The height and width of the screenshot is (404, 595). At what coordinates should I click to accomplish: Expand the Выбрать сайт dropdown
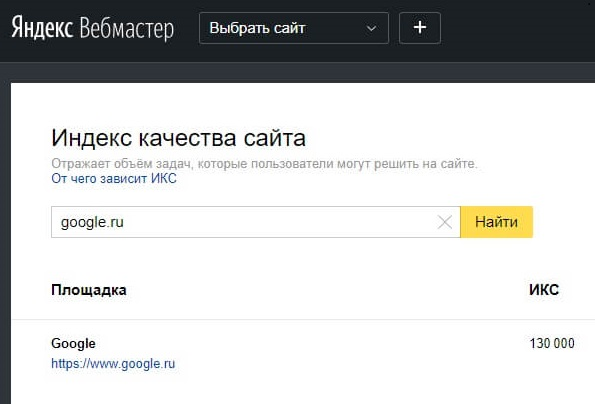[x=294, y=28]
